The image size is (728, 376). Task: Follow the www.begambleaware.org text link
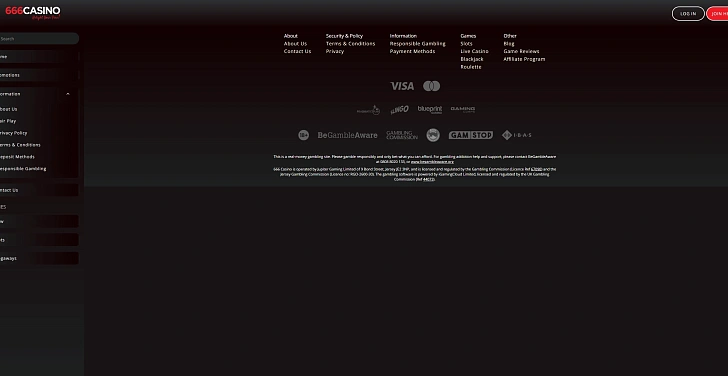[x=432, y=162]
